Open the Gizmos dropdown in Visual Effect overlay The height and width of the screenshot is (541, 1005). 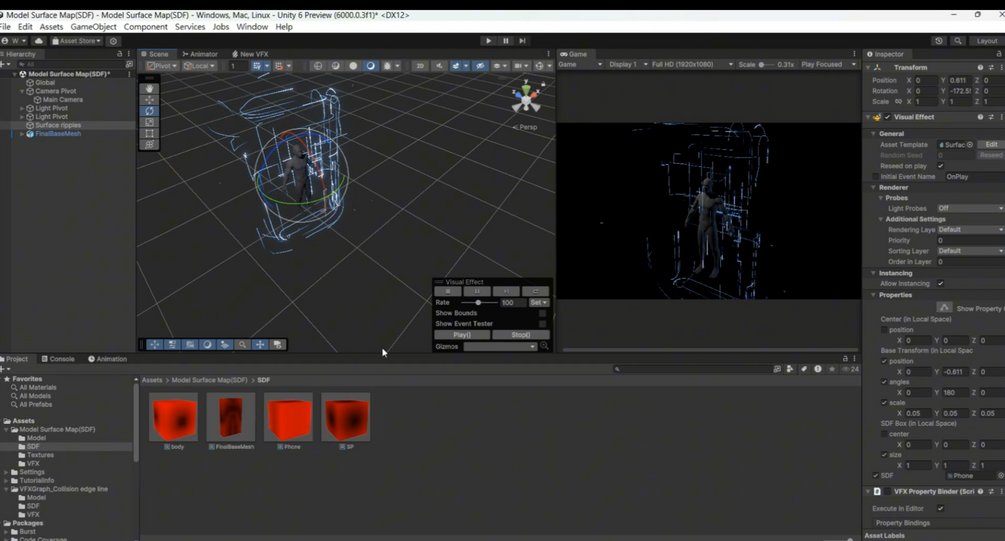click(x=500, y=346)
